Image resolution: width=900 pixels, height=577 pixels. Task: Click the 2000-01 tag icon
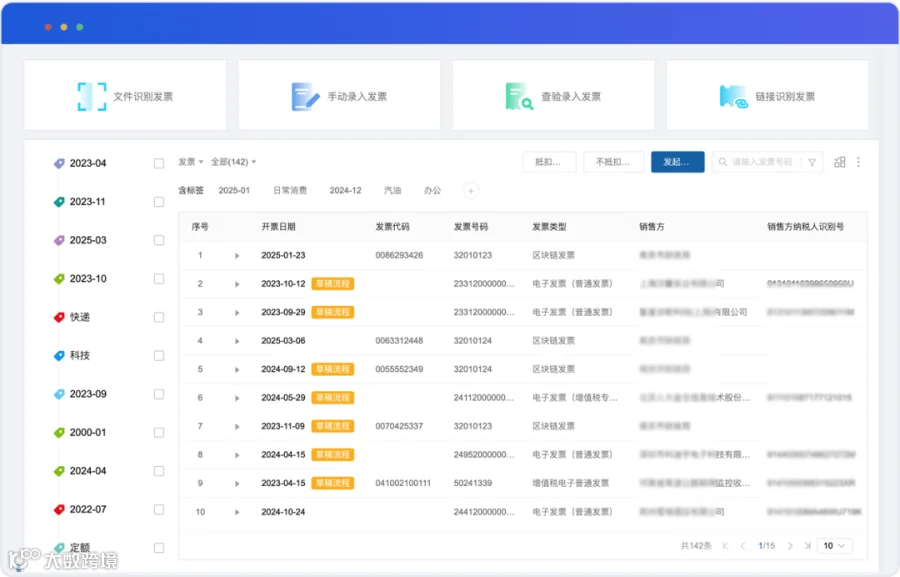click(59, 433)
